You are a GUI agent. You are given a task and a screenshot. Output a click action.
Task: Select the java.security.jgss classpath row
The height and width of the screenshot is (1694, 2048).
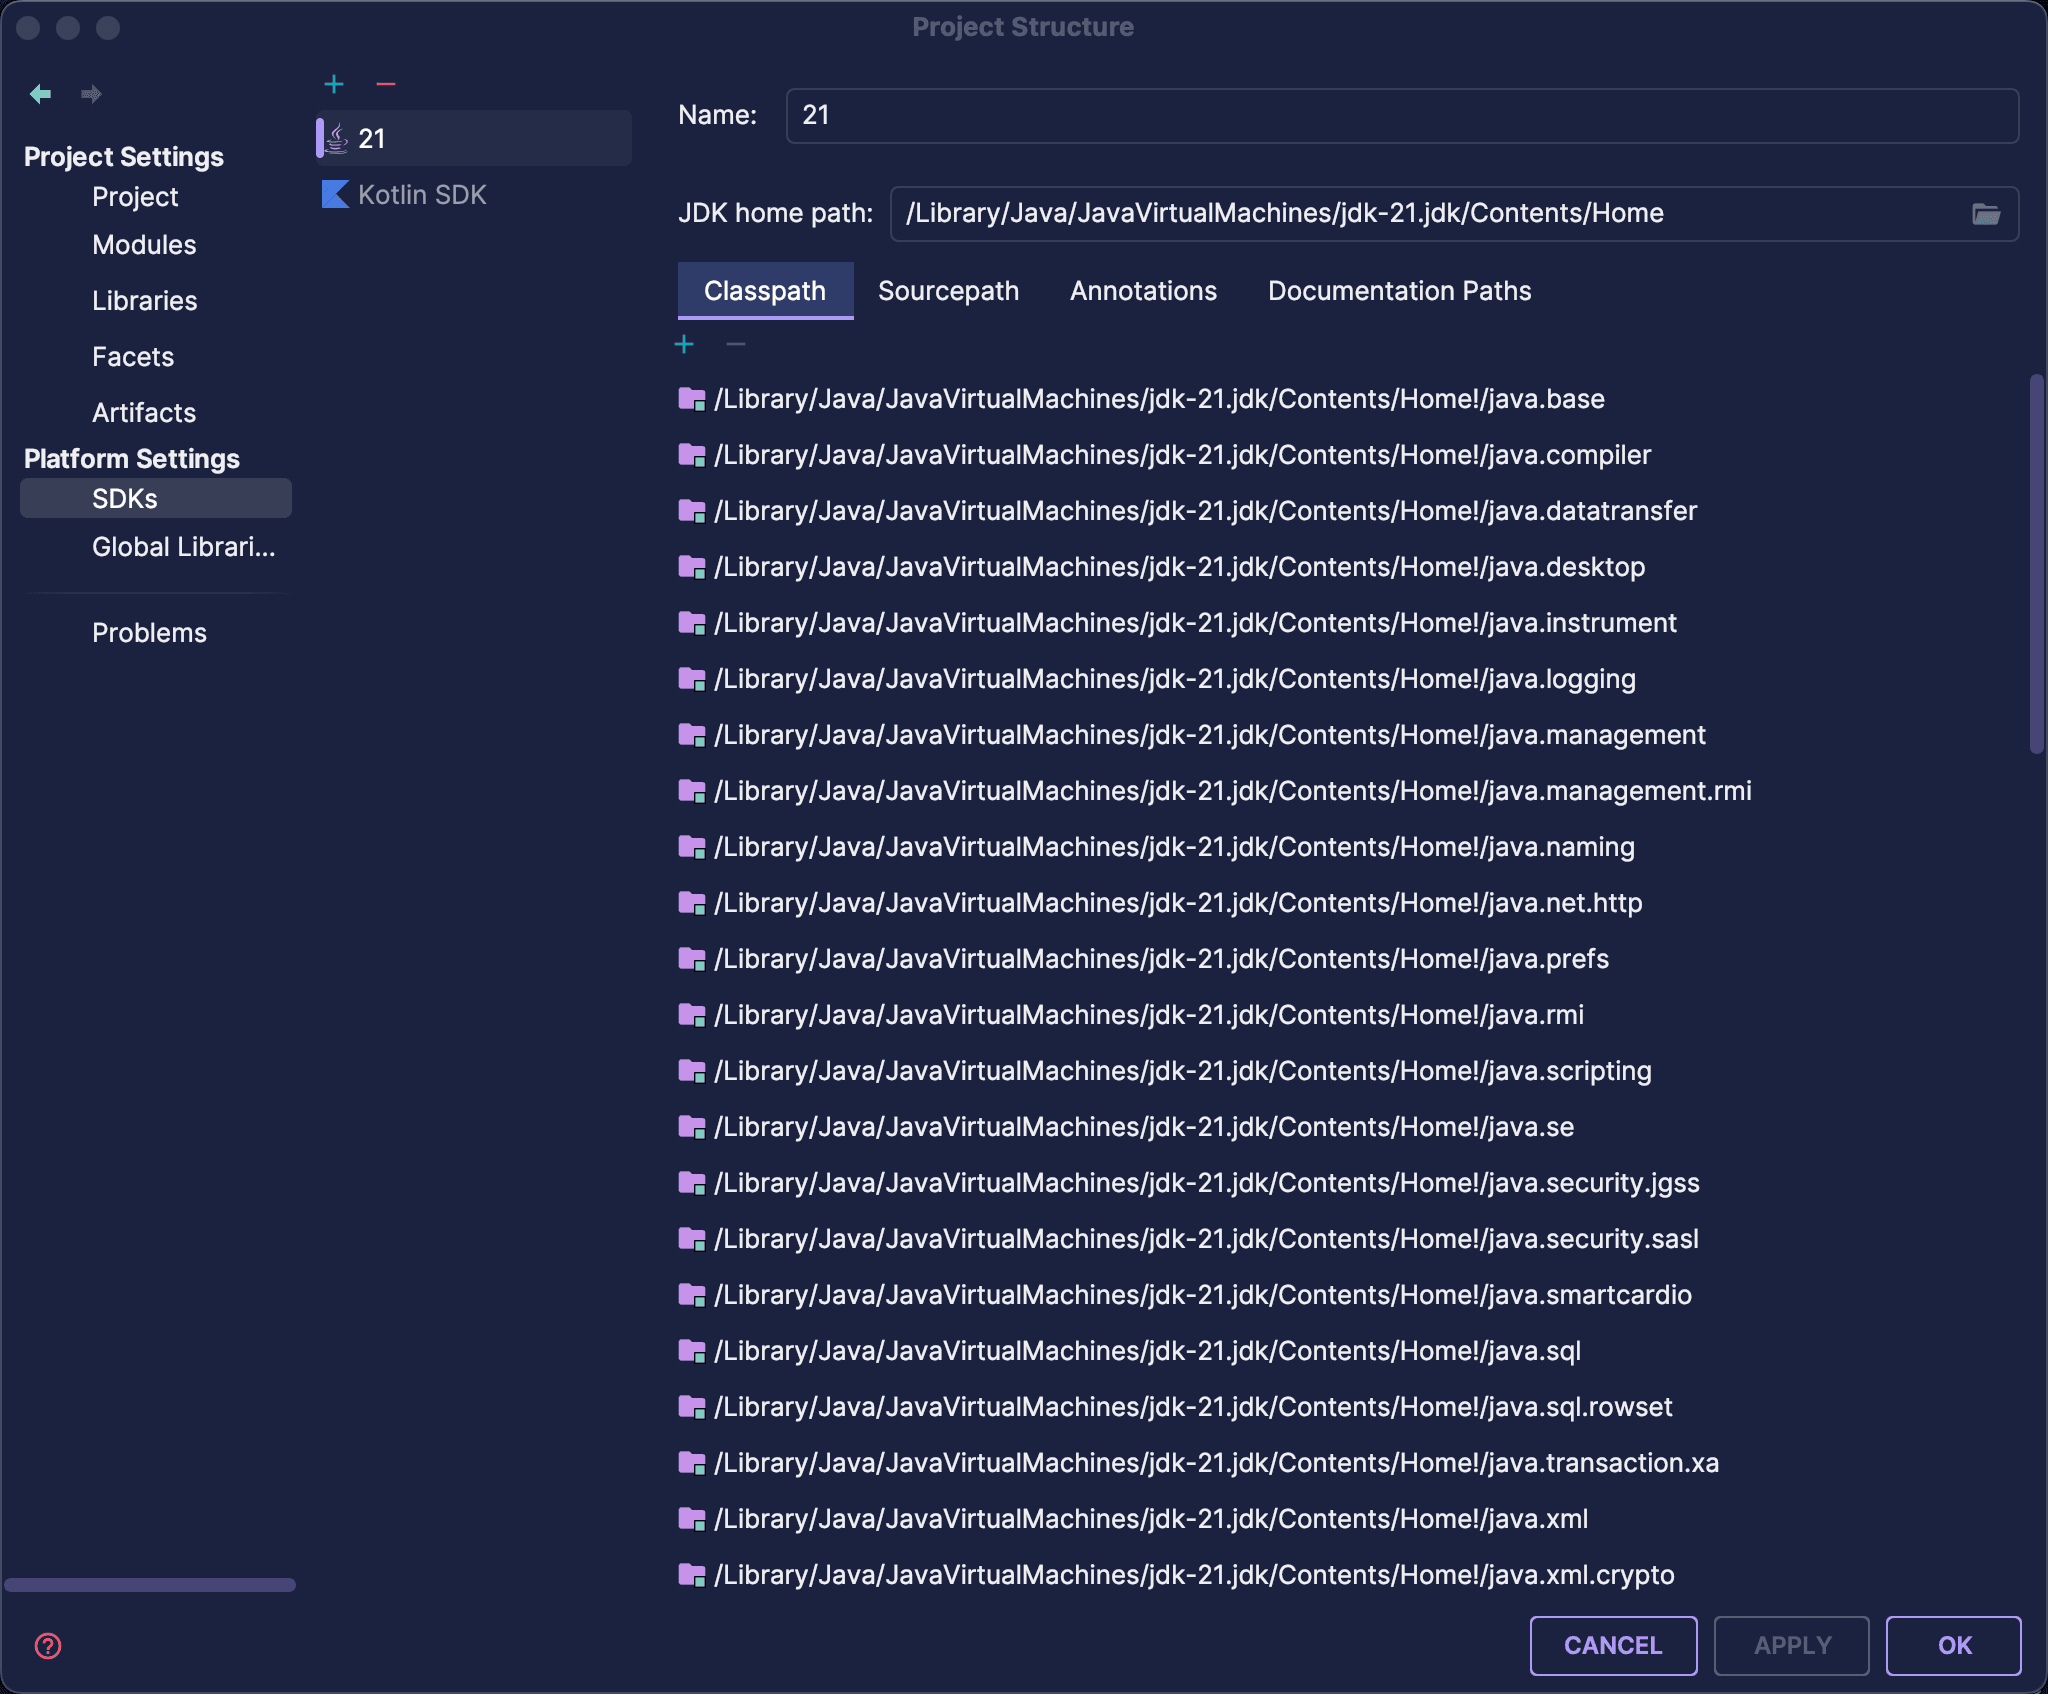click(1348, 1183)
